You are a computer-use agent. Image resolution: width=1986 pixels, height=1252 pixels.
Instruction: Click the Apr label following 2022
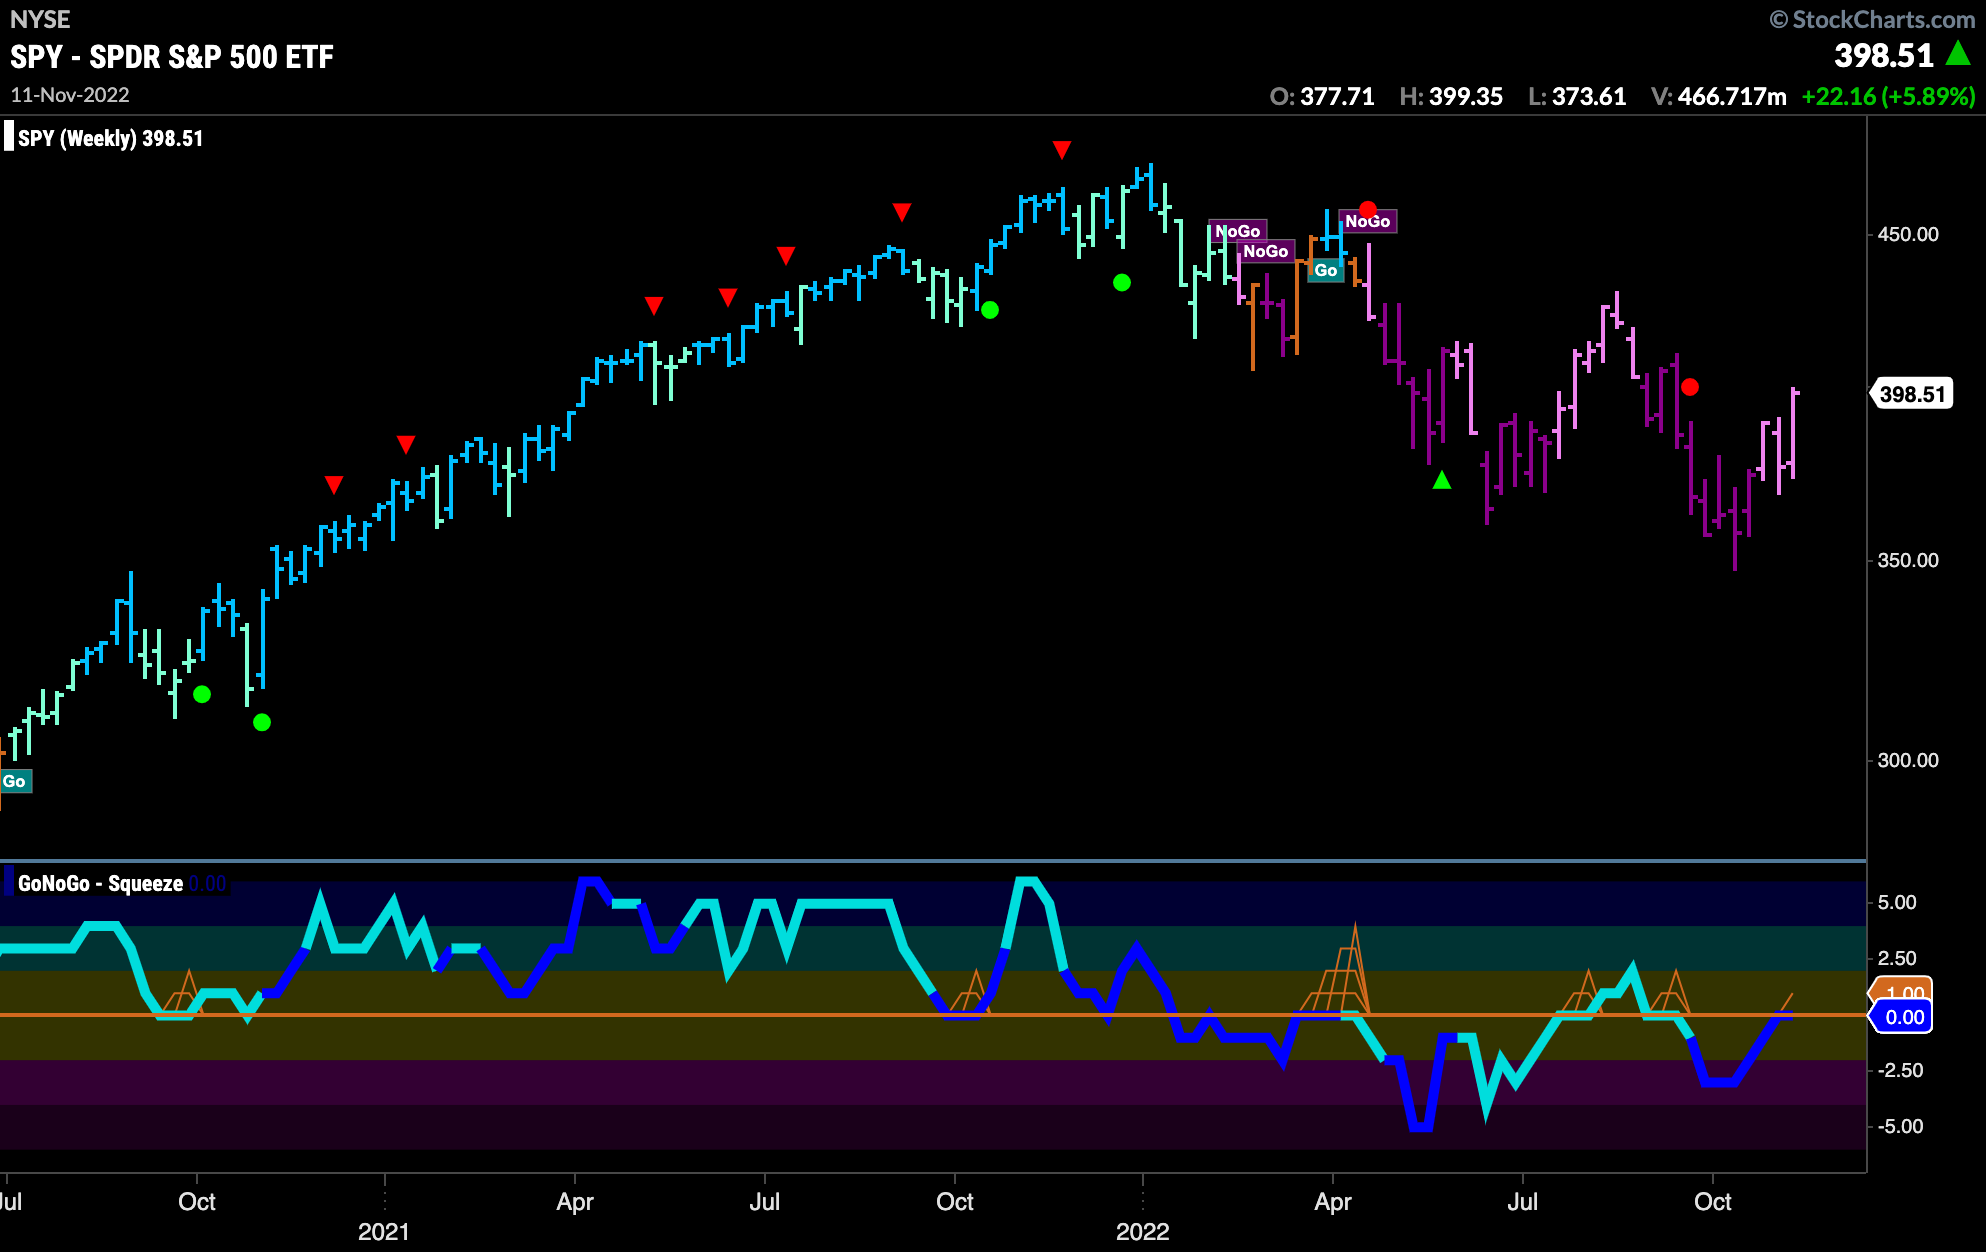click(1333, 1202)
